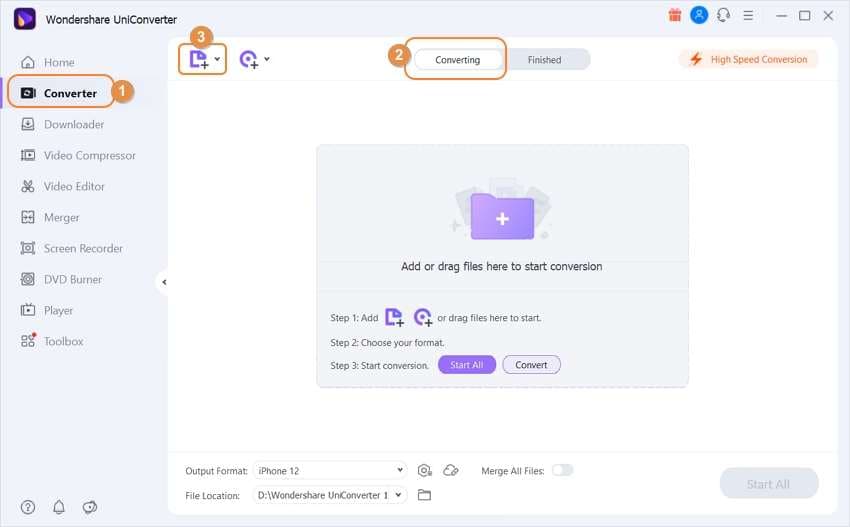The height and width of the screenshot is (527, 850).
Task: Open the Merger tool
Action: tap(50, 217)
